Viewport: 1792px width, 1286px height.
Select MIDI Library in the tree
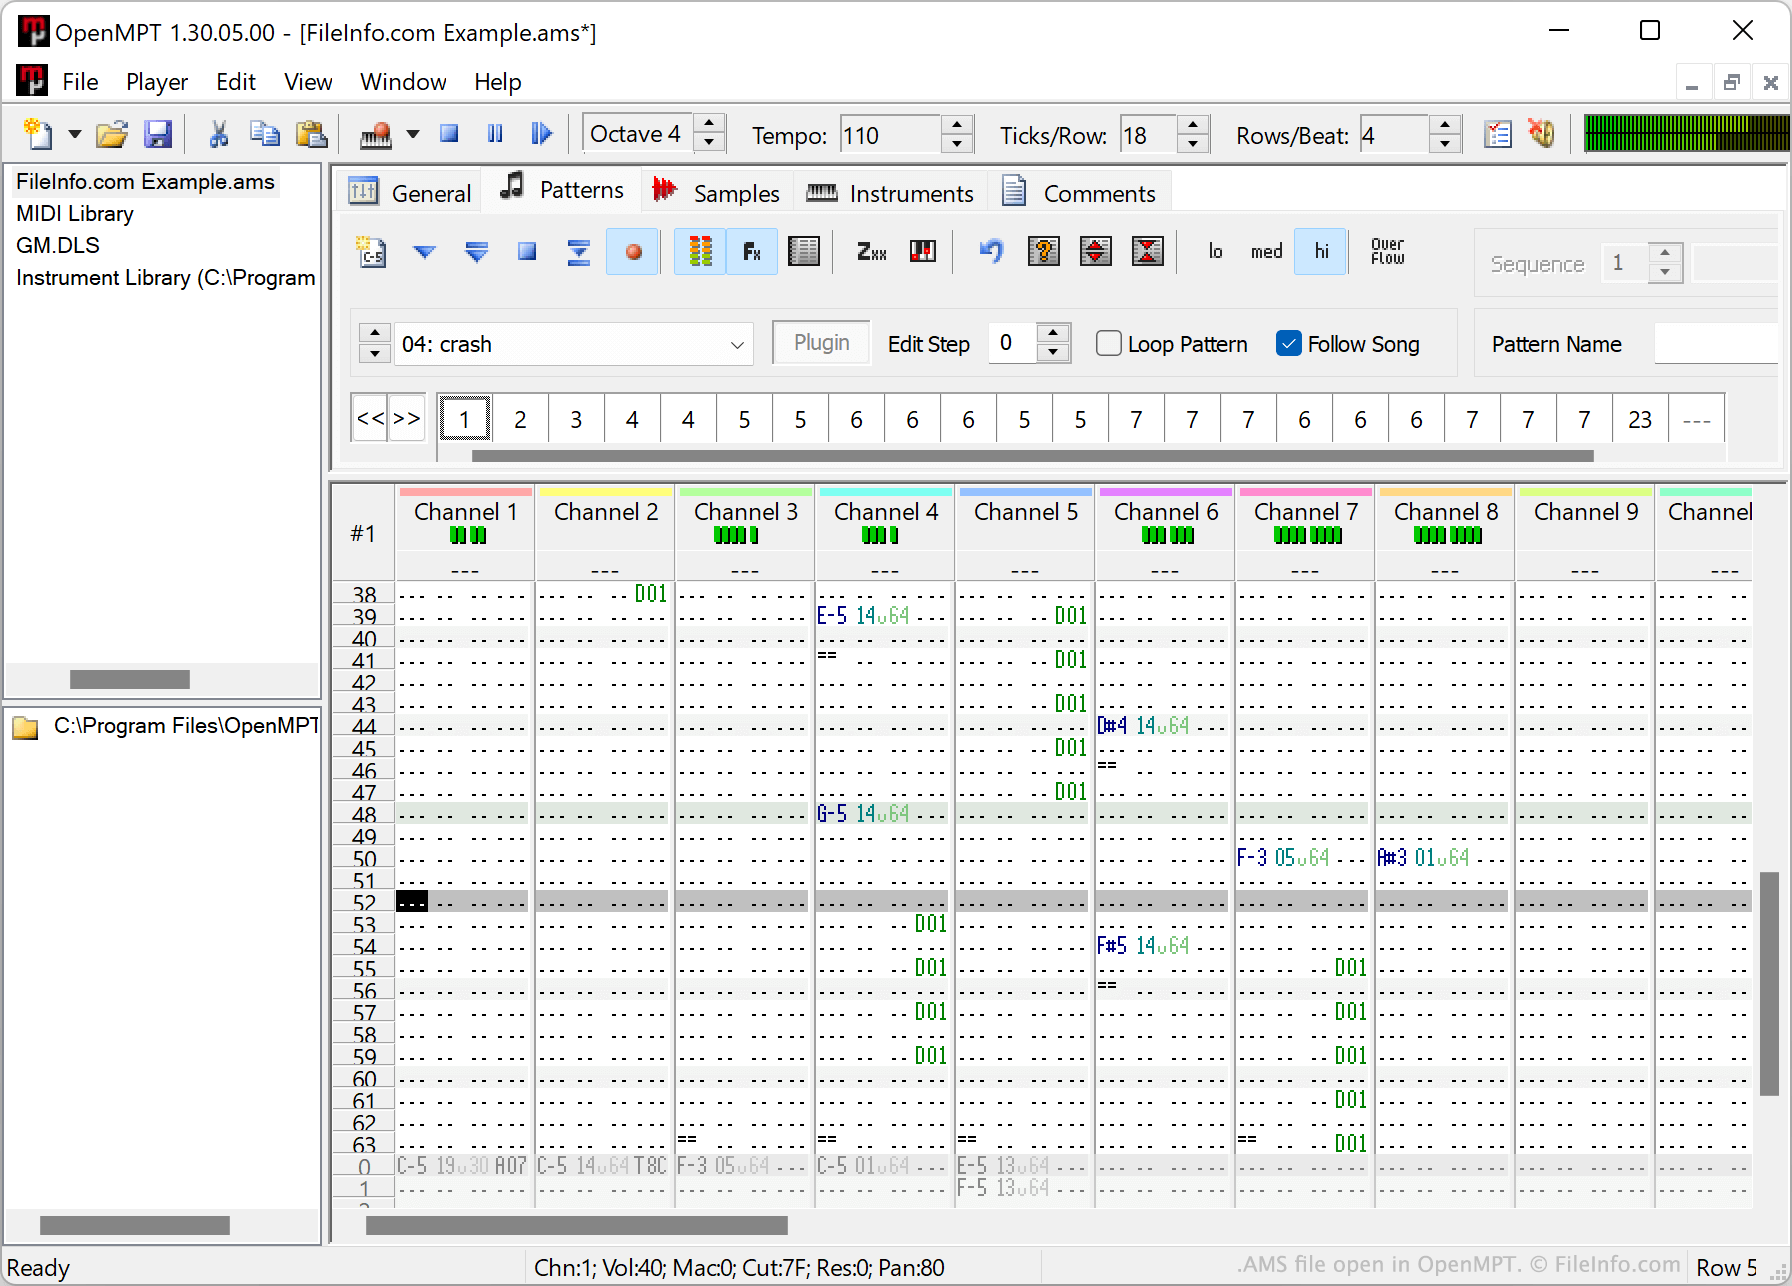point(75,213)
